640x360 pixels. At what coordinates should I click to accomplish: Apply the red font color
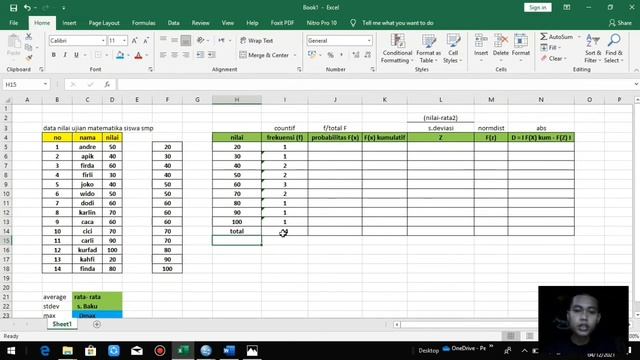coord(138,55)
